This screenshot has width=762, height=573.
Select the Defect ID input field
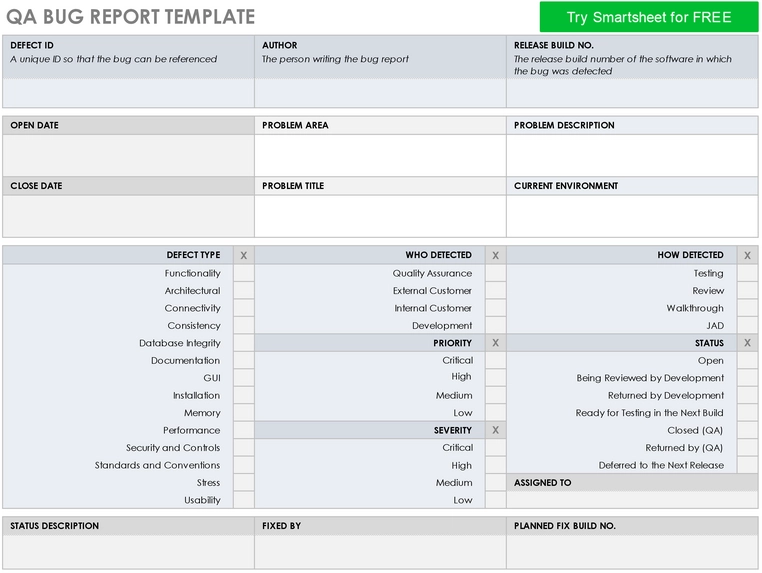click(x=128, y=93)
